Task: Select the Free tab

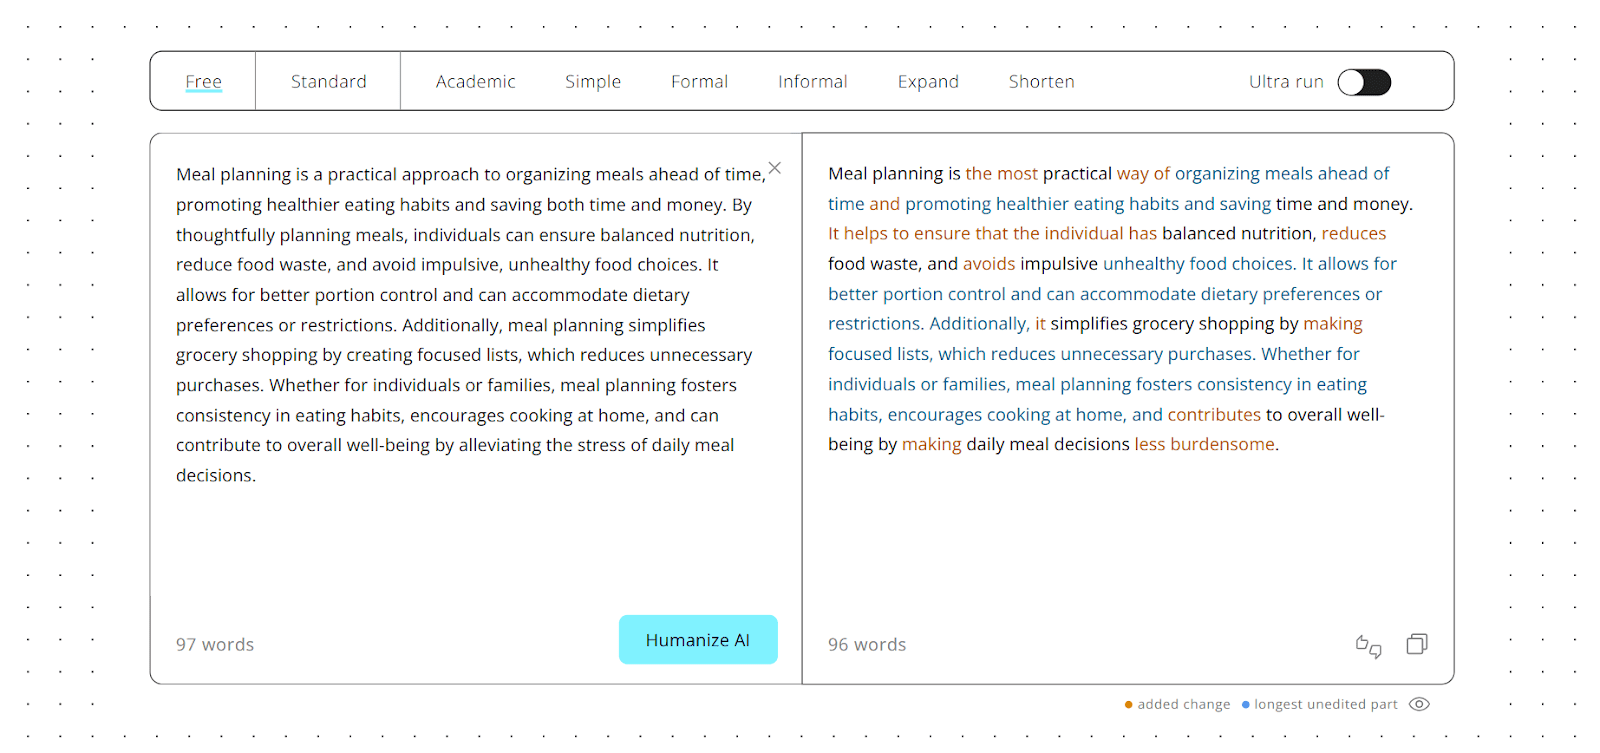Action: (204, 82)
